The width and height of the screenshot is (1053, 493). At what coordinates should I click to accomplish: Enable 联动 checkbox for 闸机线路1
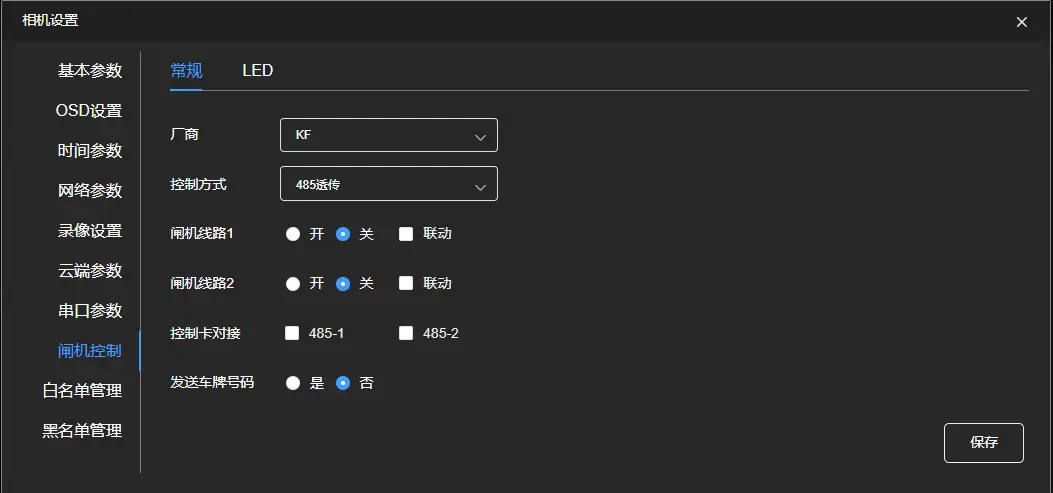pyautogui.click(x=406, y=234)
